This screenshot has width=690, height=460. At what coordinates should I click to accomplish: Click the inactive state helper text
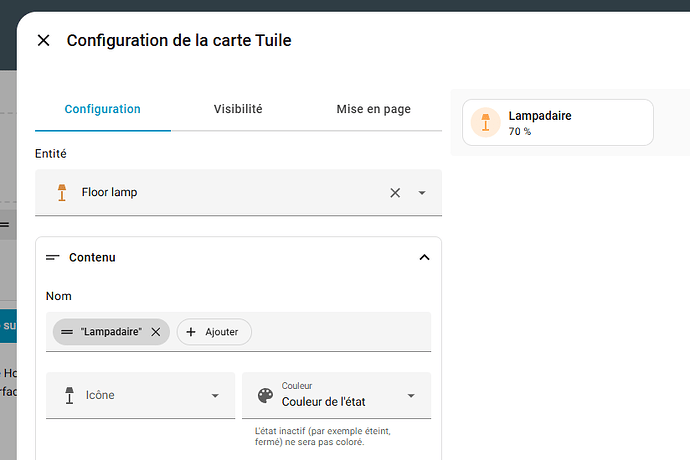(x=323, y=436)
